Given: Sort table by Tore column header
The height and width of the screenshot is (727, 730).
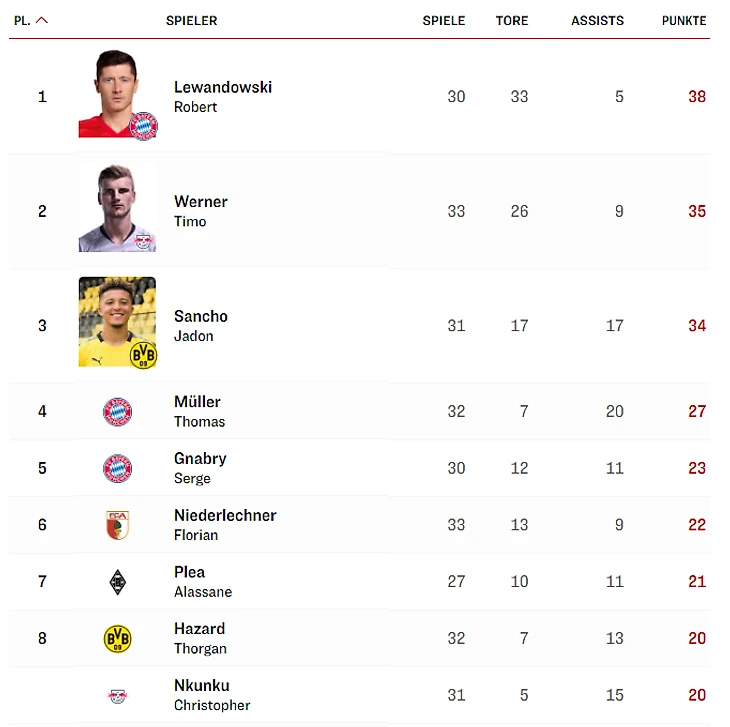Looking at the screenshot, I should click(x=511, y=20).
